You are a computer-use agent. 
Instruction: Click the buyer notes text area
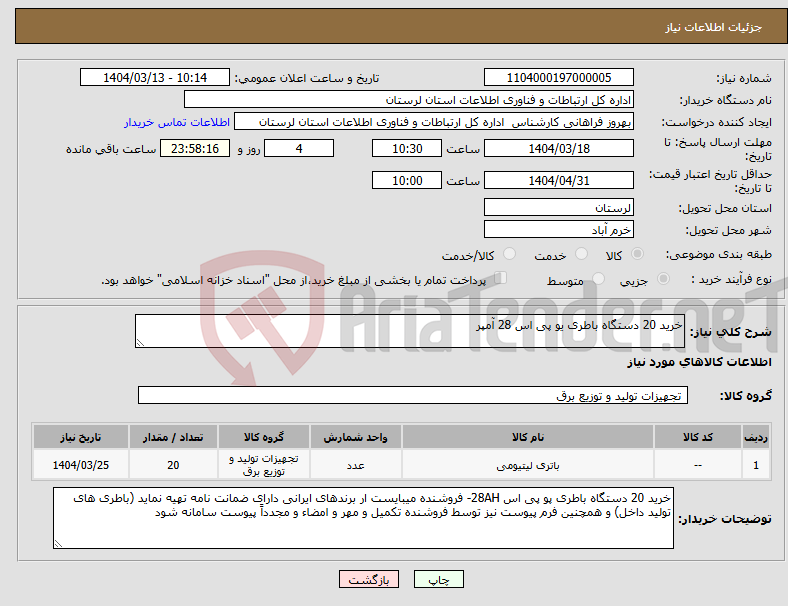point(363,518)
